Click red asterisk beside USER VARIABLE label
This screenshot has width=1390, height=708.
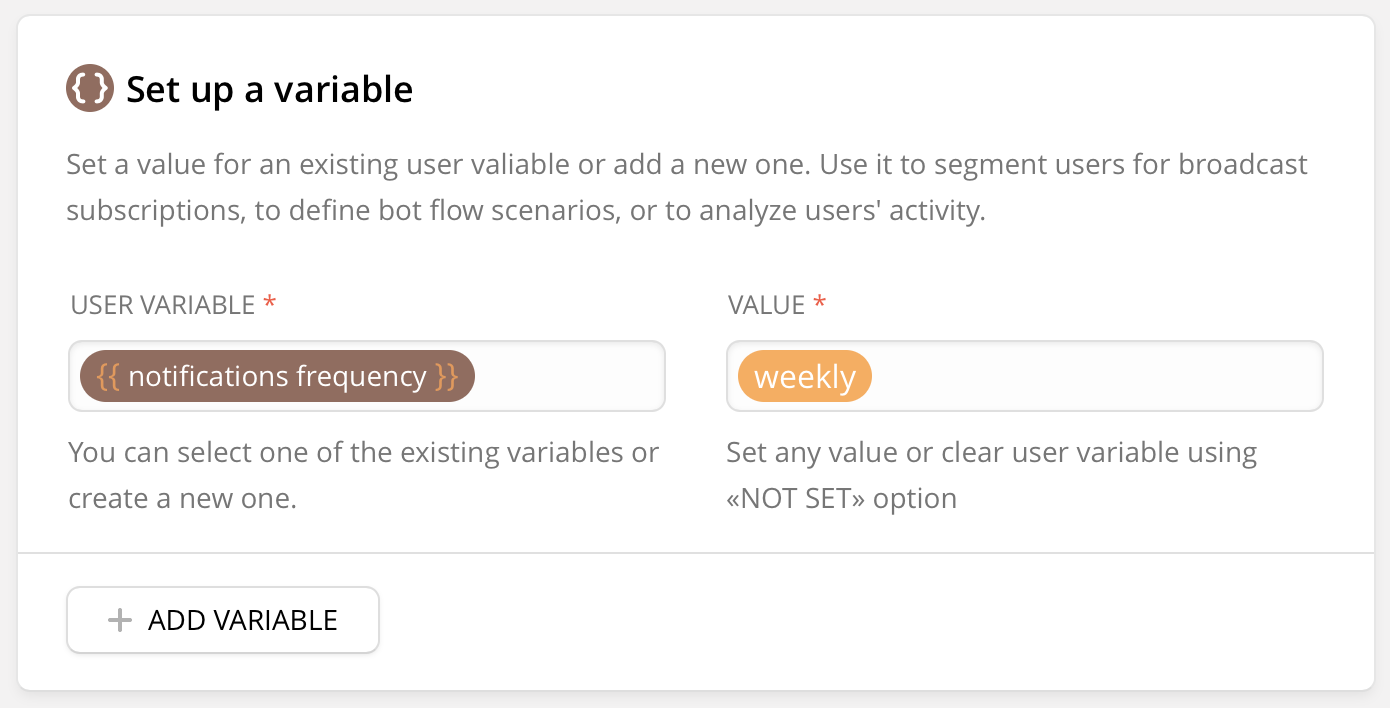pyautogui.click(x=269, y=305)
